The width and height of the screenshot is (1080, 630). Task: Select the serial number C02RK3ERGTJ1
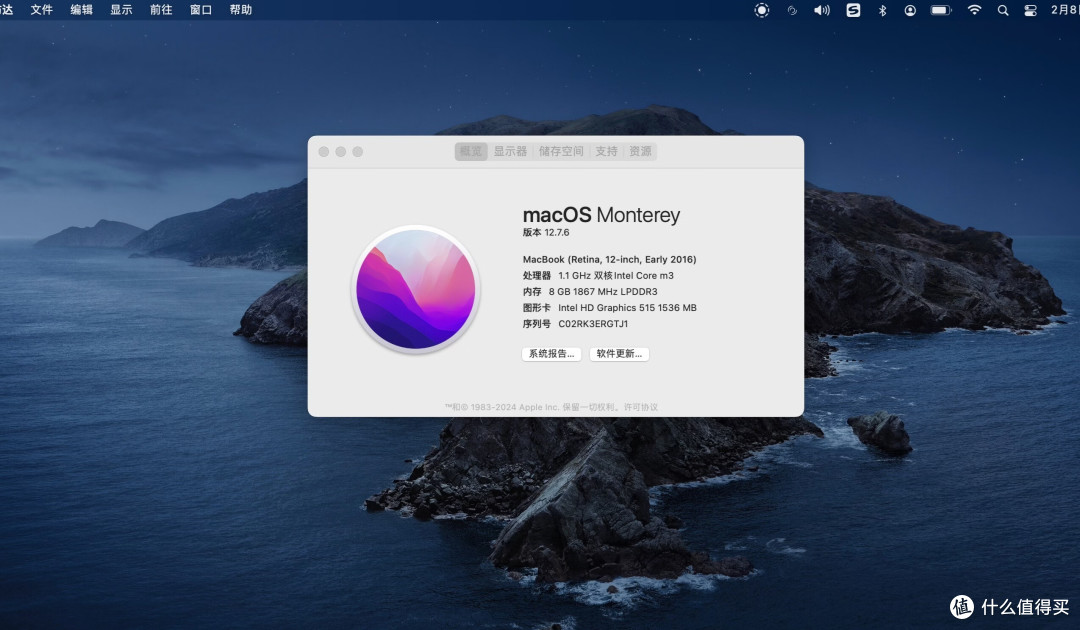pyautogui.click(x=593, y=324)
